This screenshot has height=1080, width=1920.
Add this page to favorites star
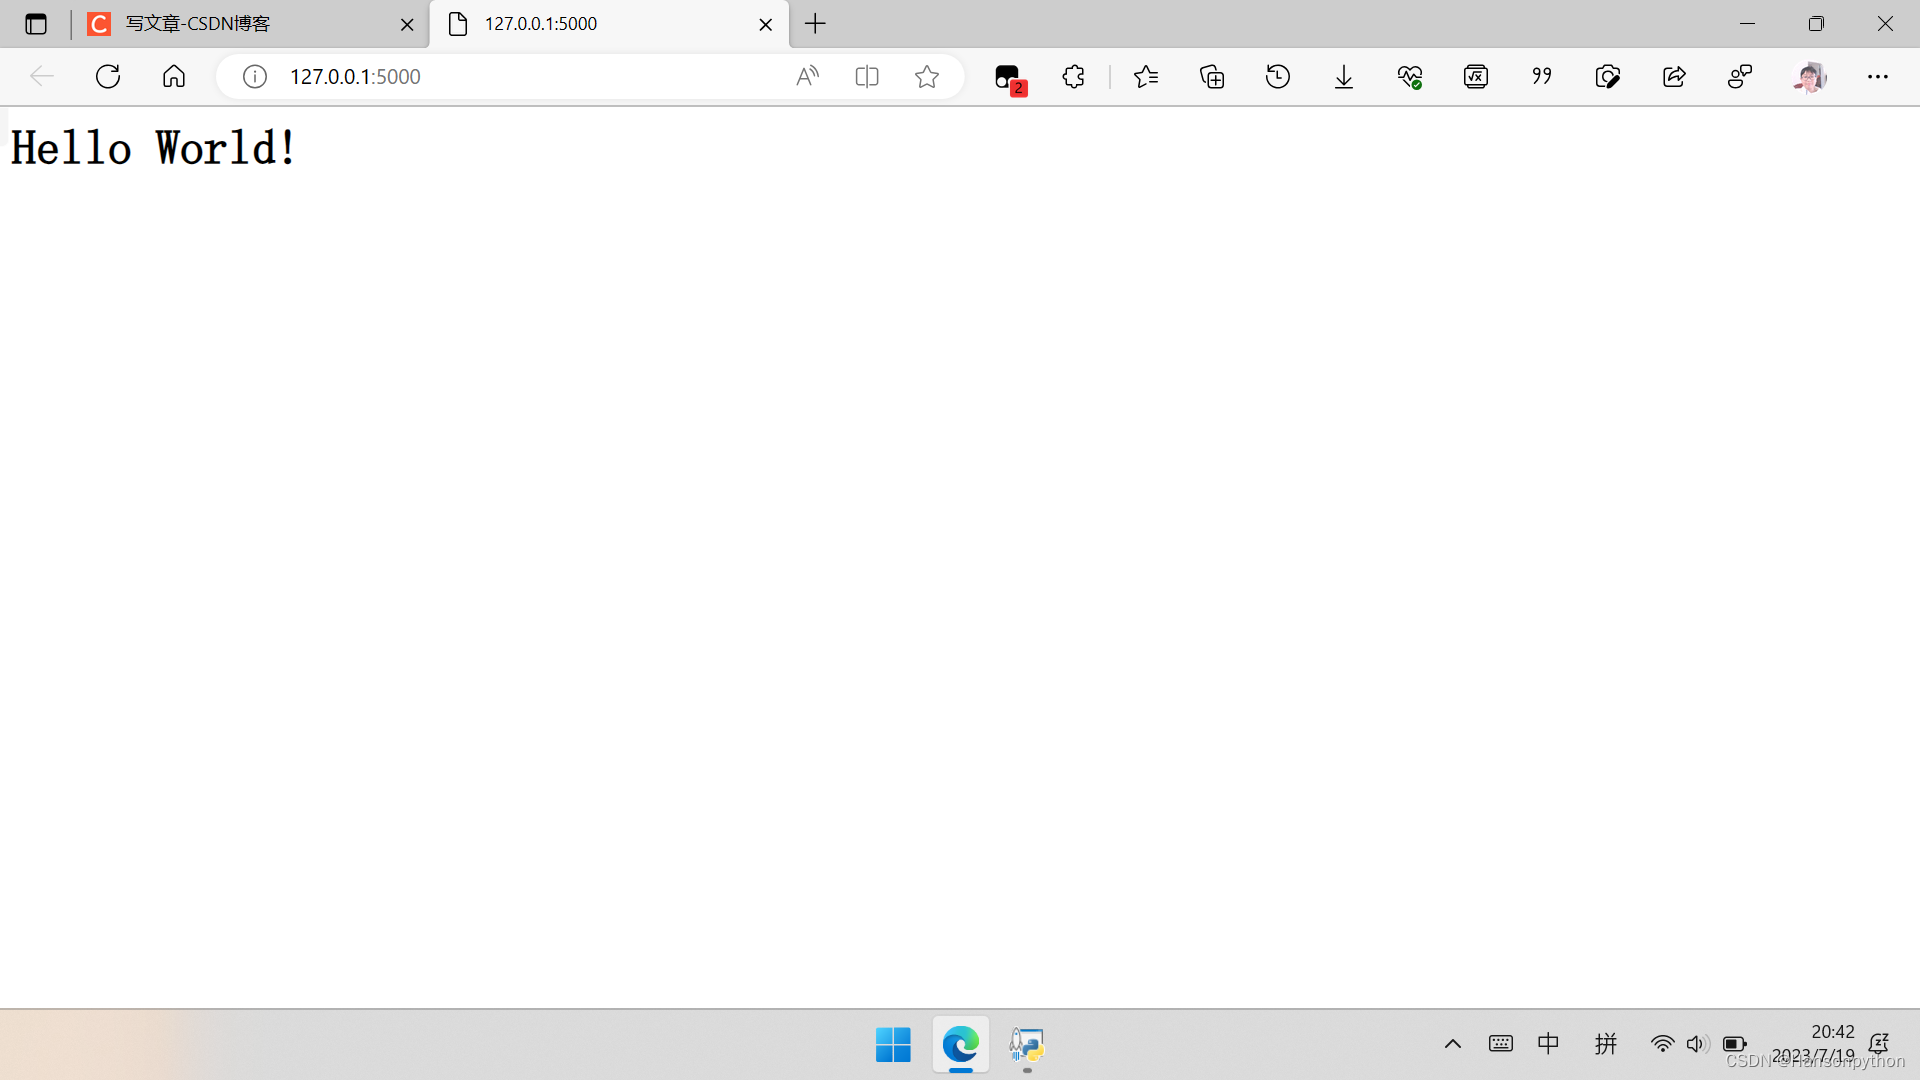(x=927, y=77)
